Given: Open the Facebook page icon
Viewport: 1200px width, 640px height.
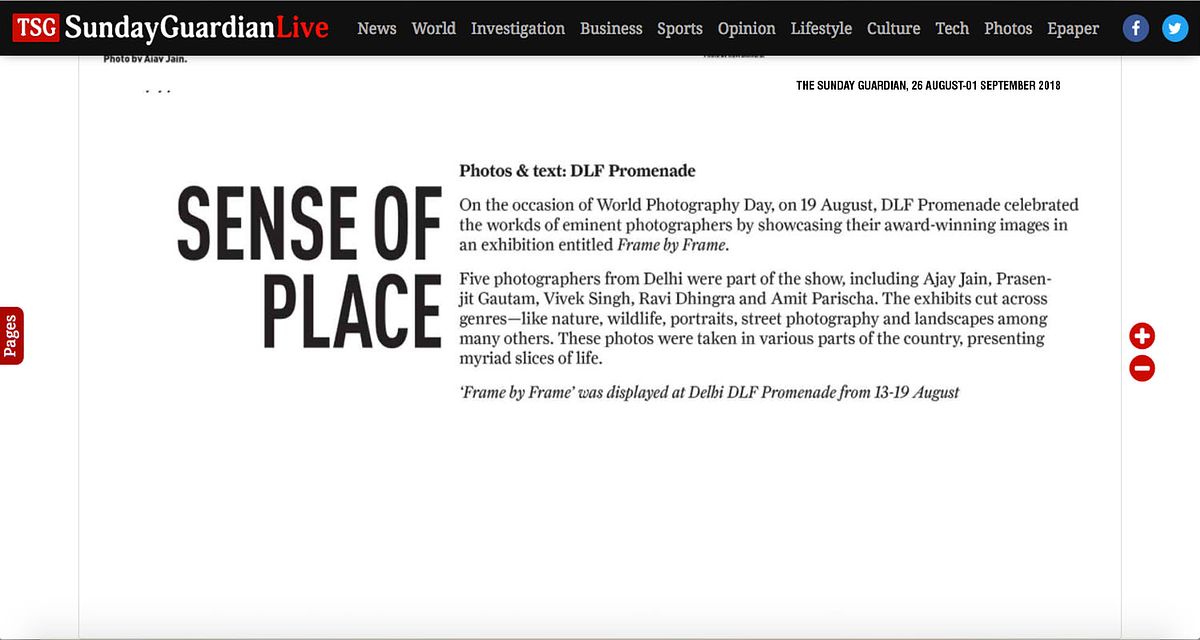Looking at the screenshot, I should tap(1135, 28).
